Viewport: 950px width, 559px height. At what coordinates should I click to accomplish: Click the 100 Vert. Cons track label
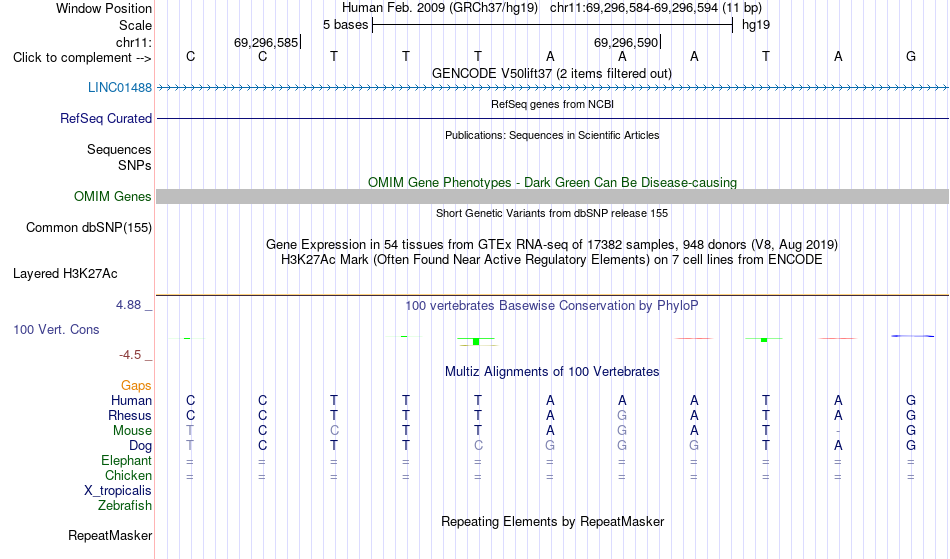click(56, 329)
